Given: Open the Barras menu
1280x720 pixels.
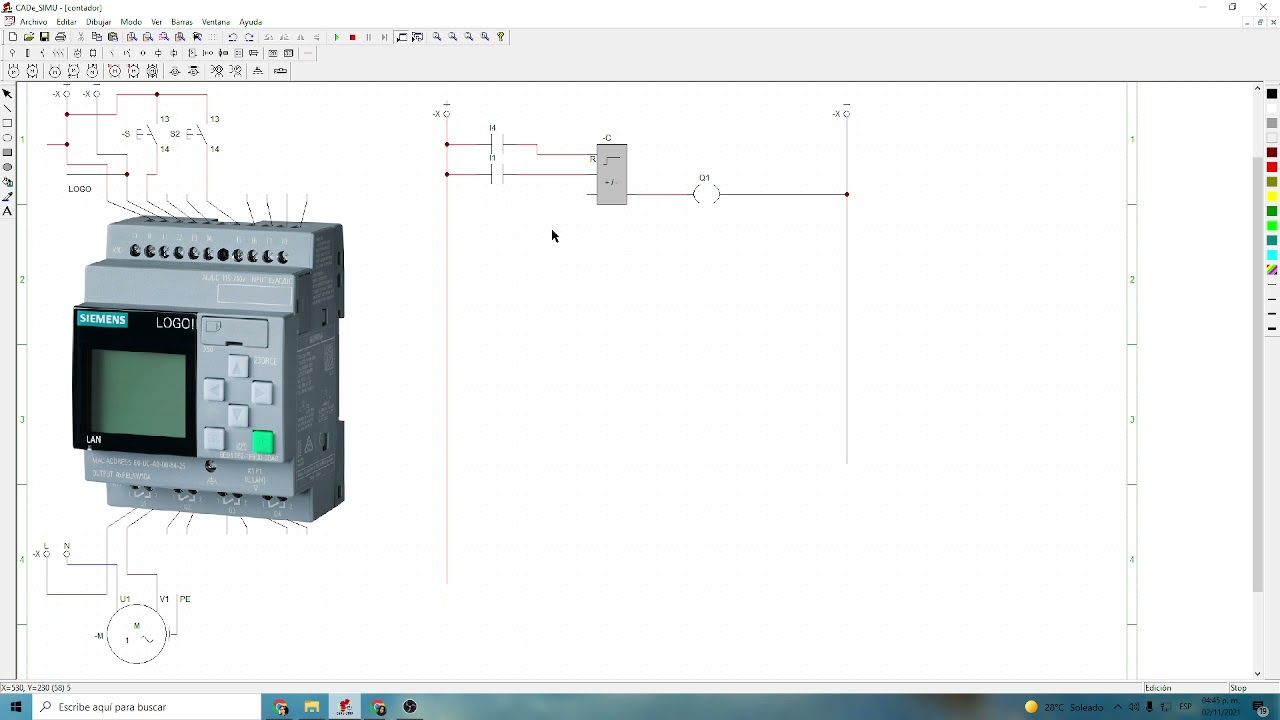Looking at the screenshot, I should pos(182,22).
